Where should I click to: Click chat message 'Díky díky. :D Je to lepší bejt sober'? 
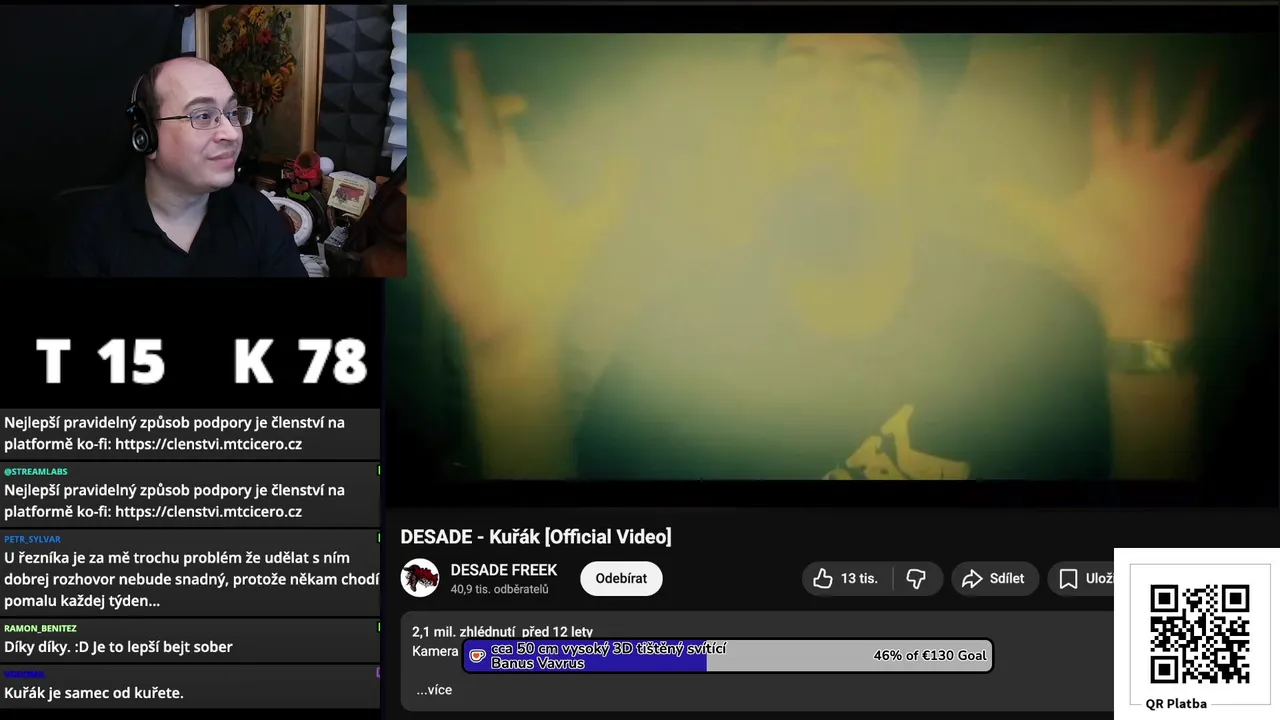point(118,647)
